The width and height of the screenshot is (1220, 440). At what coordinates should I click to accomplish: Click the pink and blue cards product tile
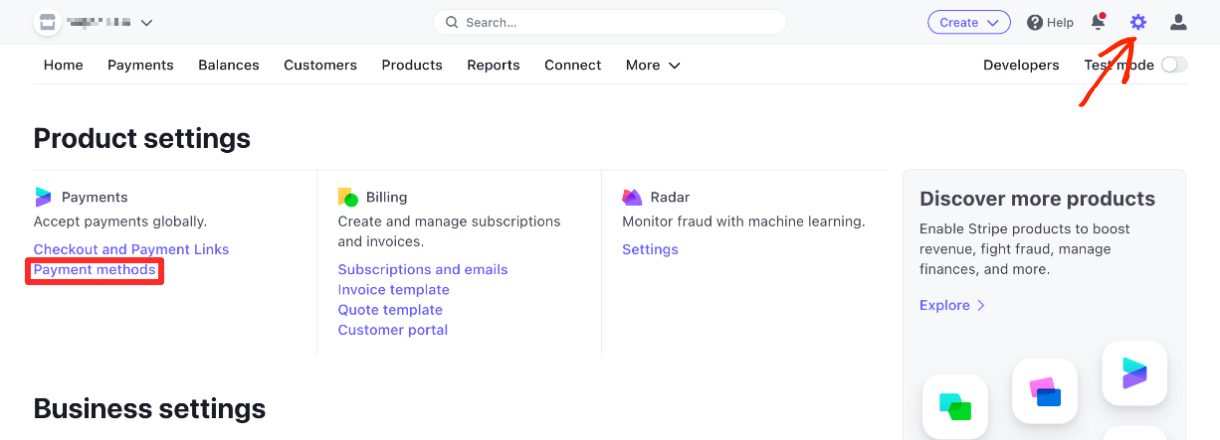1045,391
